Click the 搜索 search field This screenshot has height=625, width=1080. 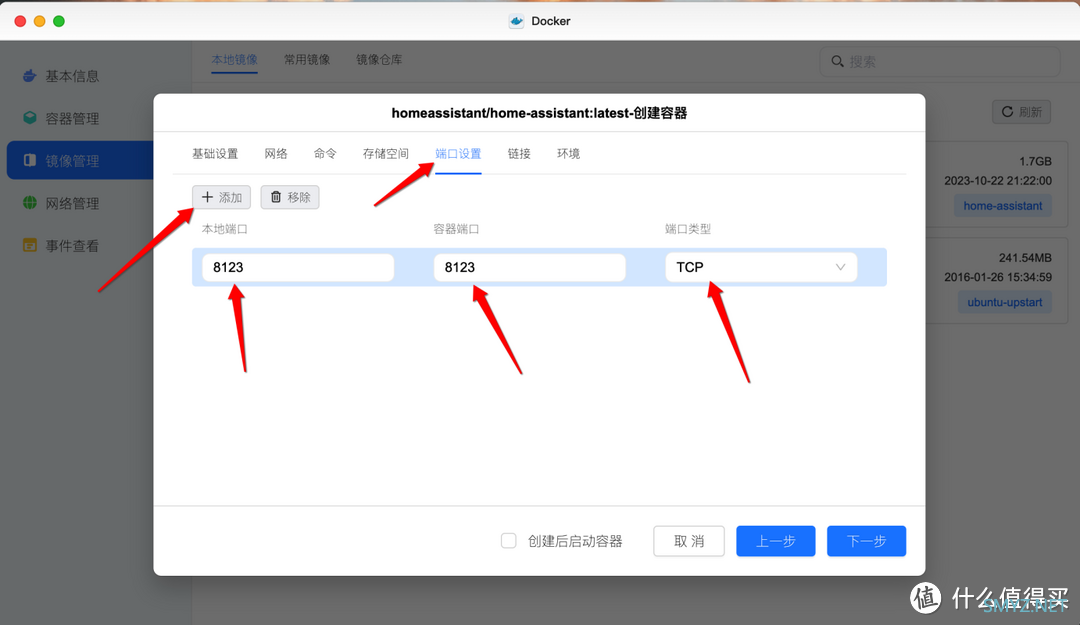pyautogui.click(x=939, y=61)
